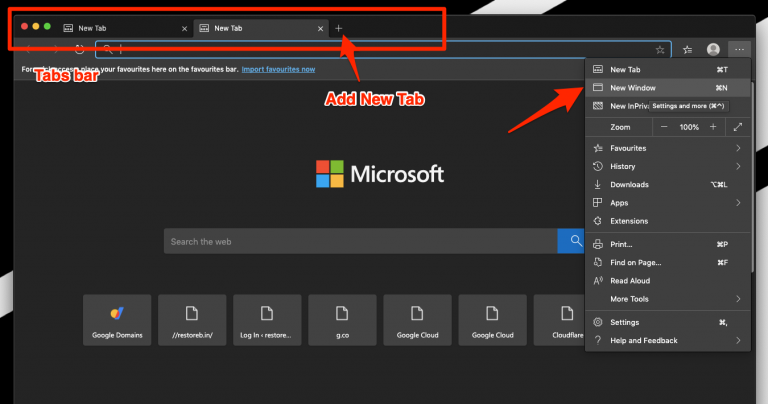Click inside the address bar
768x404 pixels.
383,49
